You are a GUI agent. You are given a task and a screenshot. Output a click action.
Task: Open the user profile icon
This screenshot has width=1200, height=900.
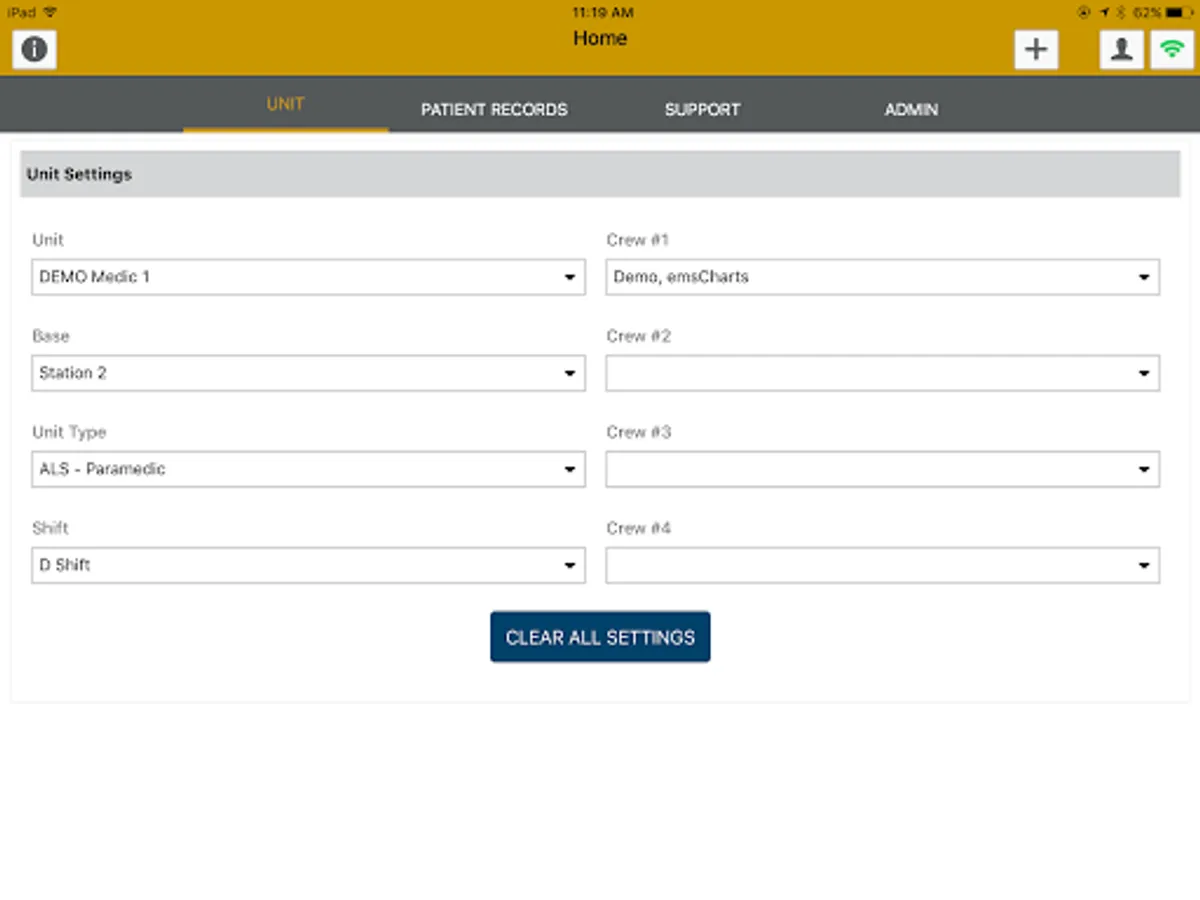coord(1122,49)
